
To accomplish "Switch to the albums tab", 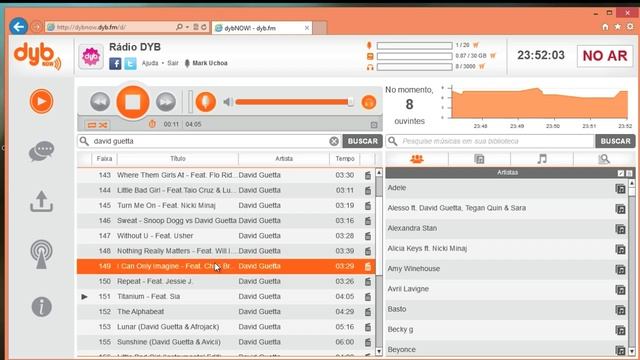I will tap(479, 159).
